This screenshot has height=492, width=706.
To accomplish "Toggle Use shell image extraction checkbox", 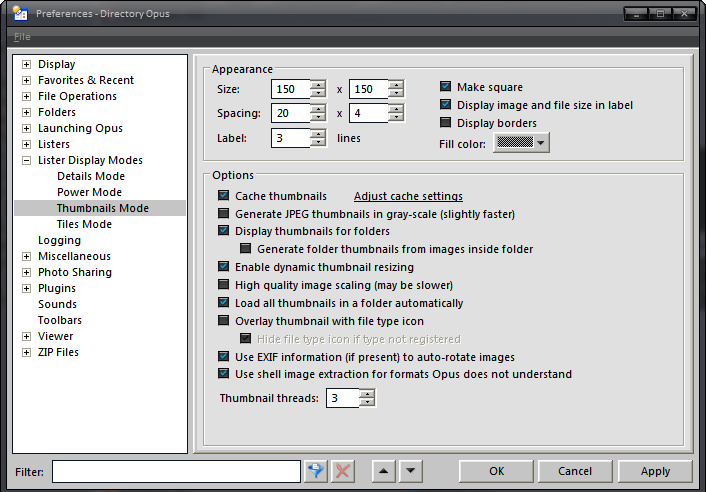I will pyautogui.click(x=223, y=374).
